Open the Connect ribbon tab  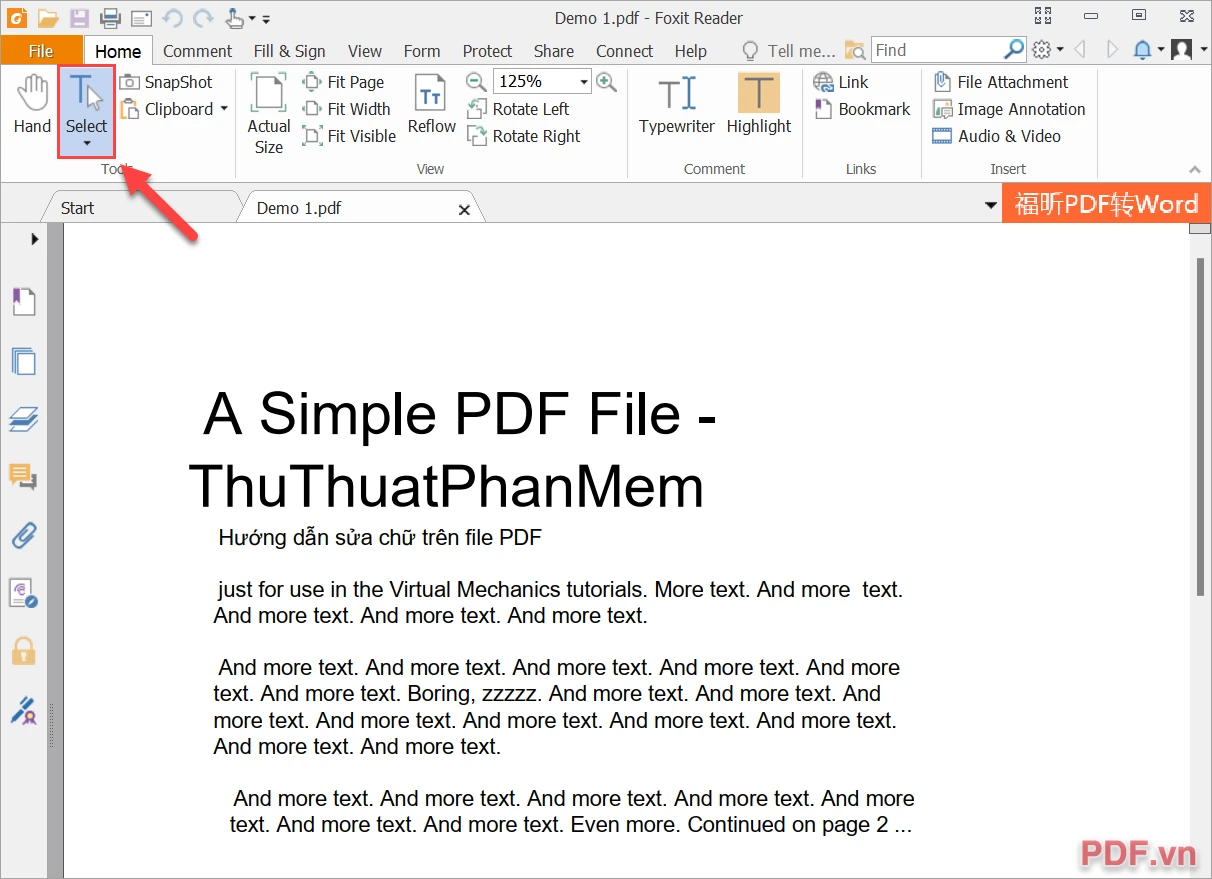[x=625, y=51]
